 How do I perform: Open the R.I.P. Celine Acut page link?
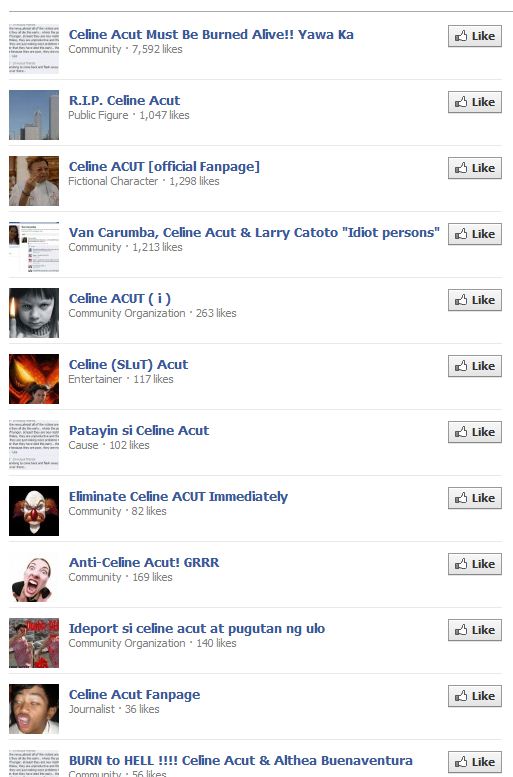(x=124, y=101)
